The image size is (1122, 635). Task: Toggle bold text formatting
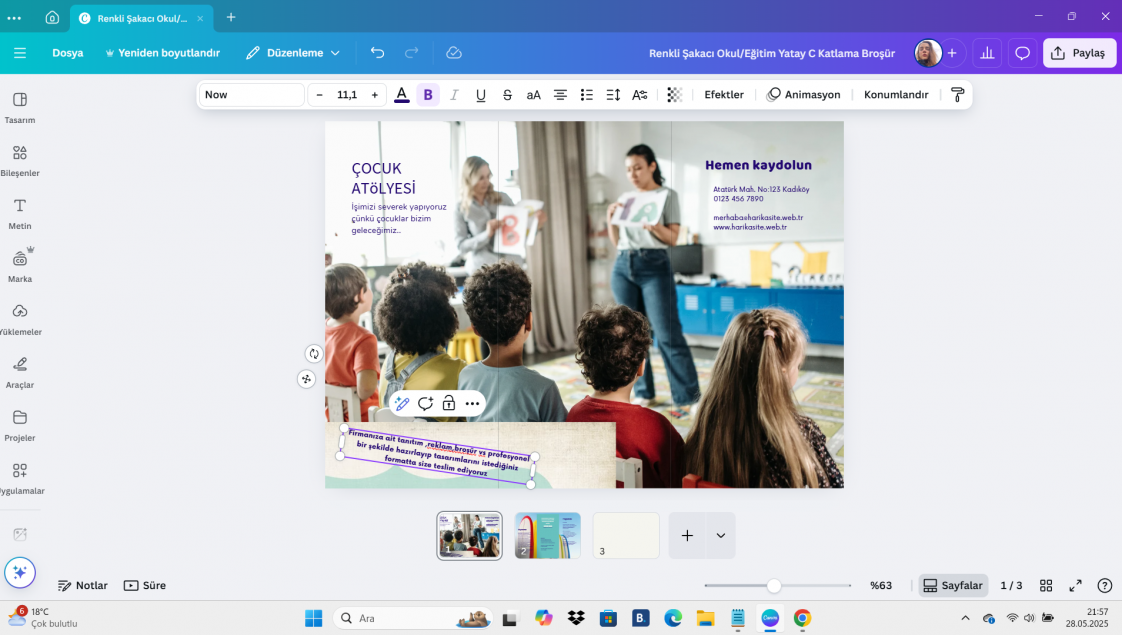pos(428,95)
